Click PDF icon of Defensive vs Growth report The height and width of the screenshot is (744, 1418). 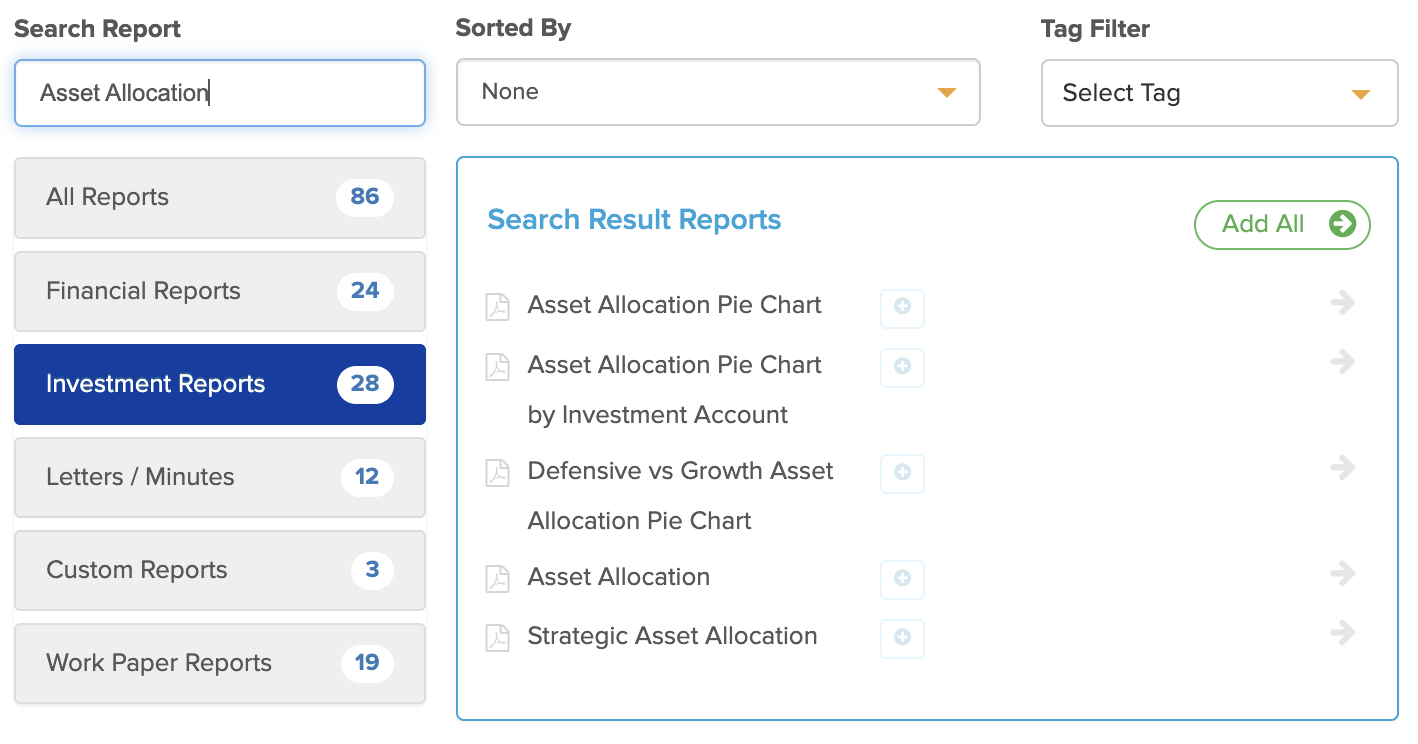point(497,472)
